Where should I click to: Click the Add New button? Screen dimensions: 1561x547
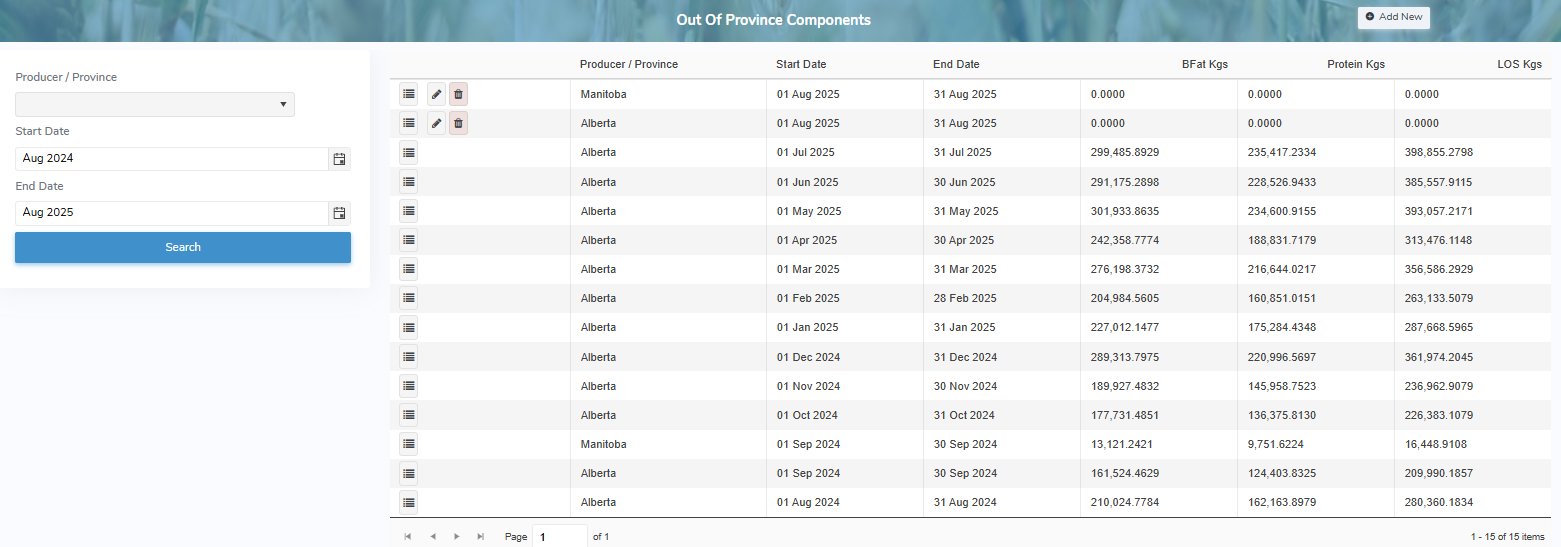coord(1393,17)
